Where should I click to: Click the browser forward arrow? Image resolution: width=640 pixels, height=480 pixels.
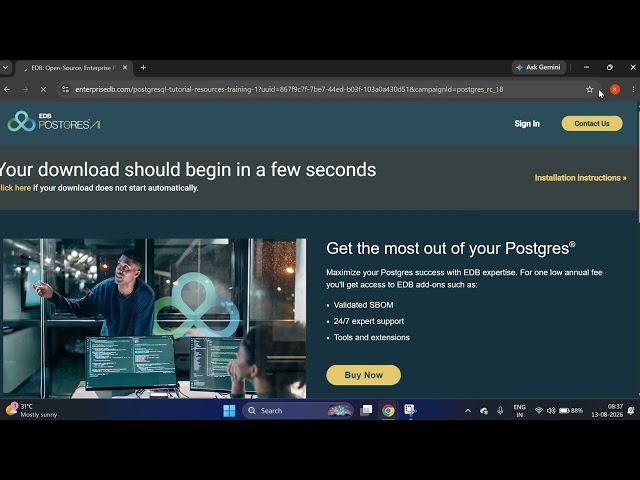(25, 89)
